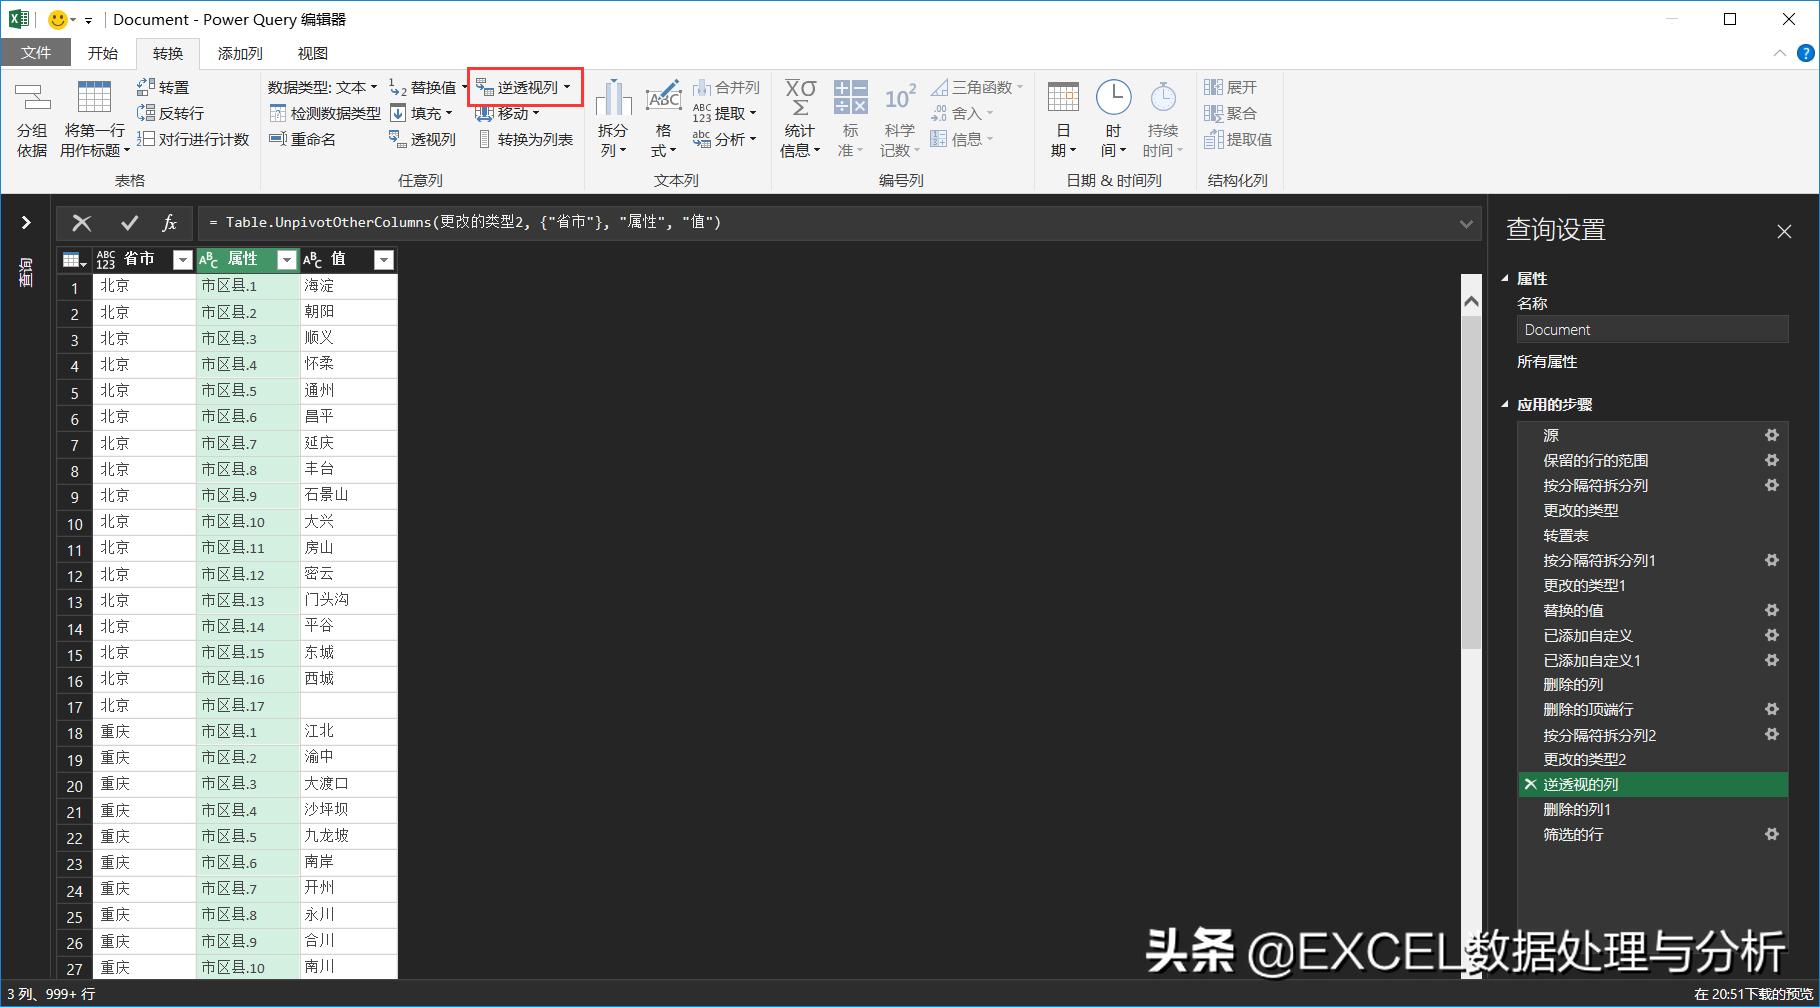Open settings gear for the 筛选的行 step

(x=1772, y=834)
